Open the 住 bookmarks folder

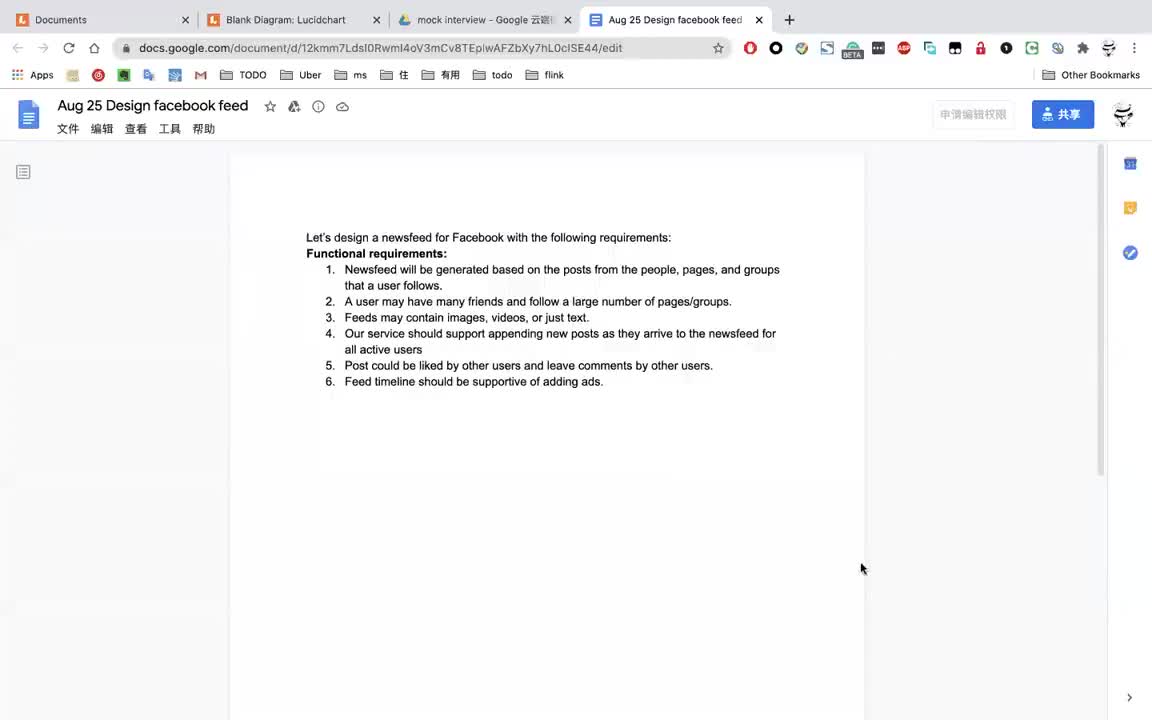click(395, 75)
